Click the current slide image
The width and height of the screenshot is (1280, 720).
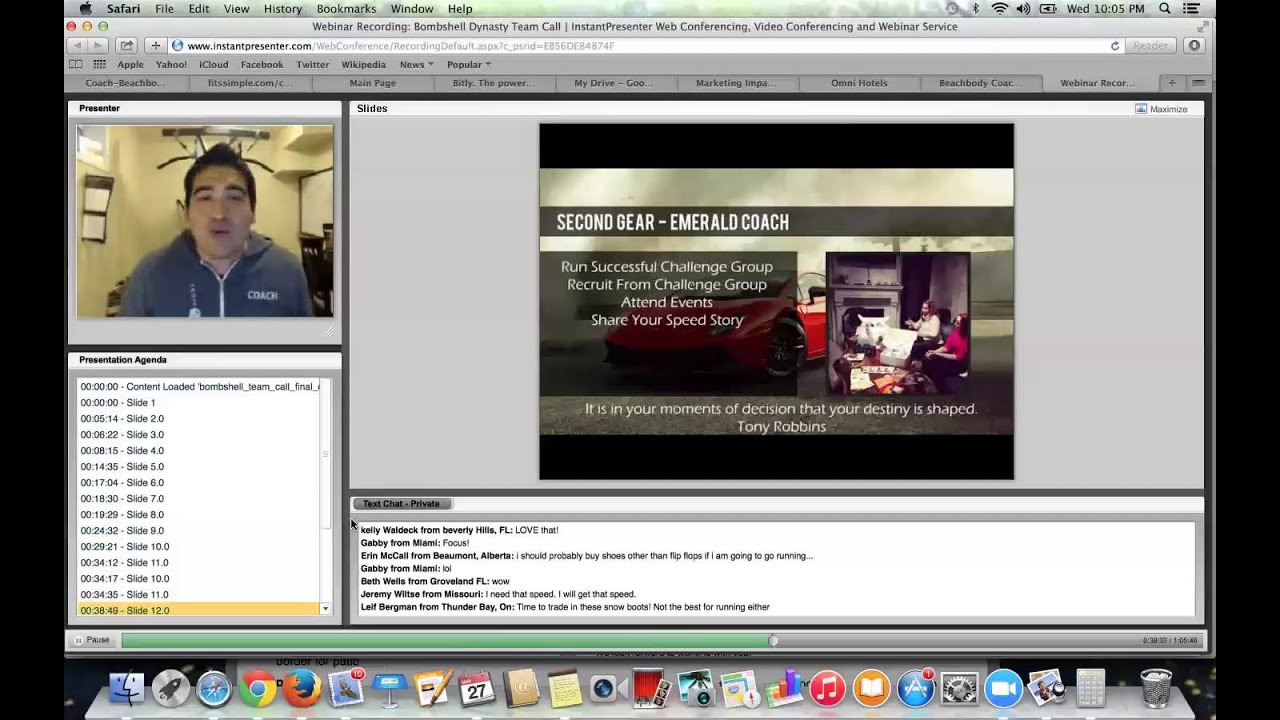776,301
